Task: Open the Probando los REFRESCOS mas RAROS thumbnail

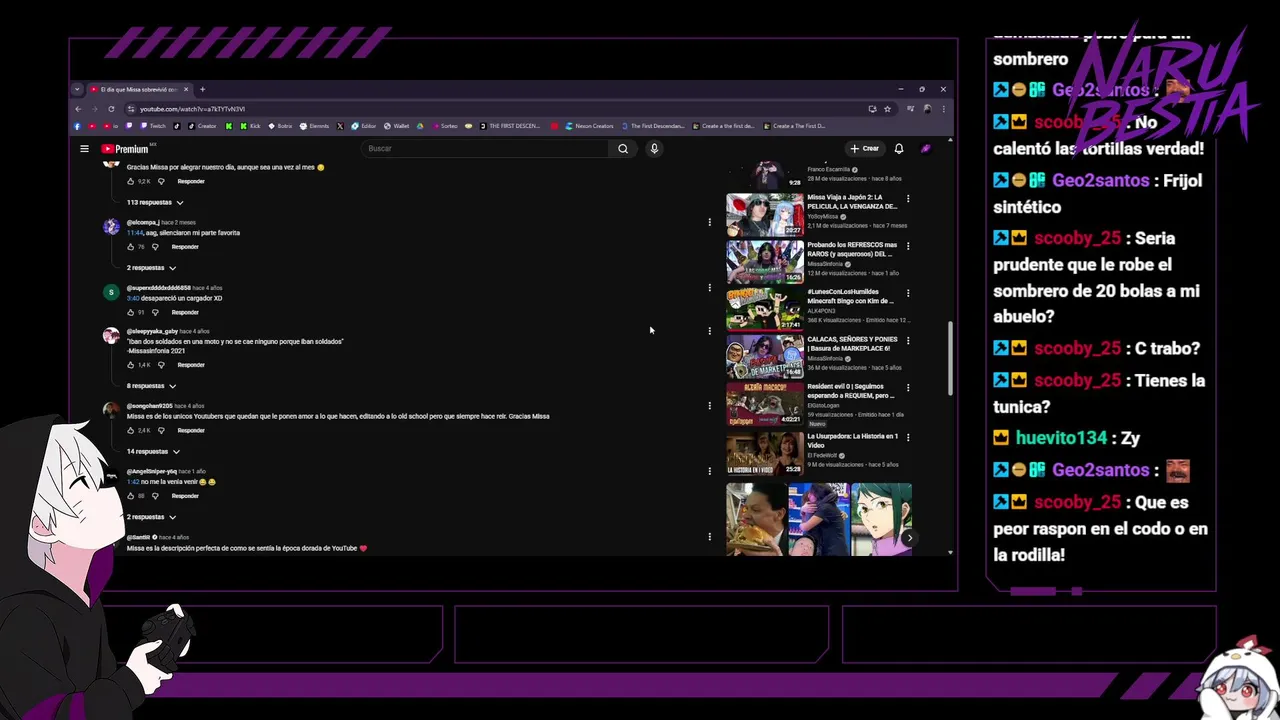Action: point(765,262)
